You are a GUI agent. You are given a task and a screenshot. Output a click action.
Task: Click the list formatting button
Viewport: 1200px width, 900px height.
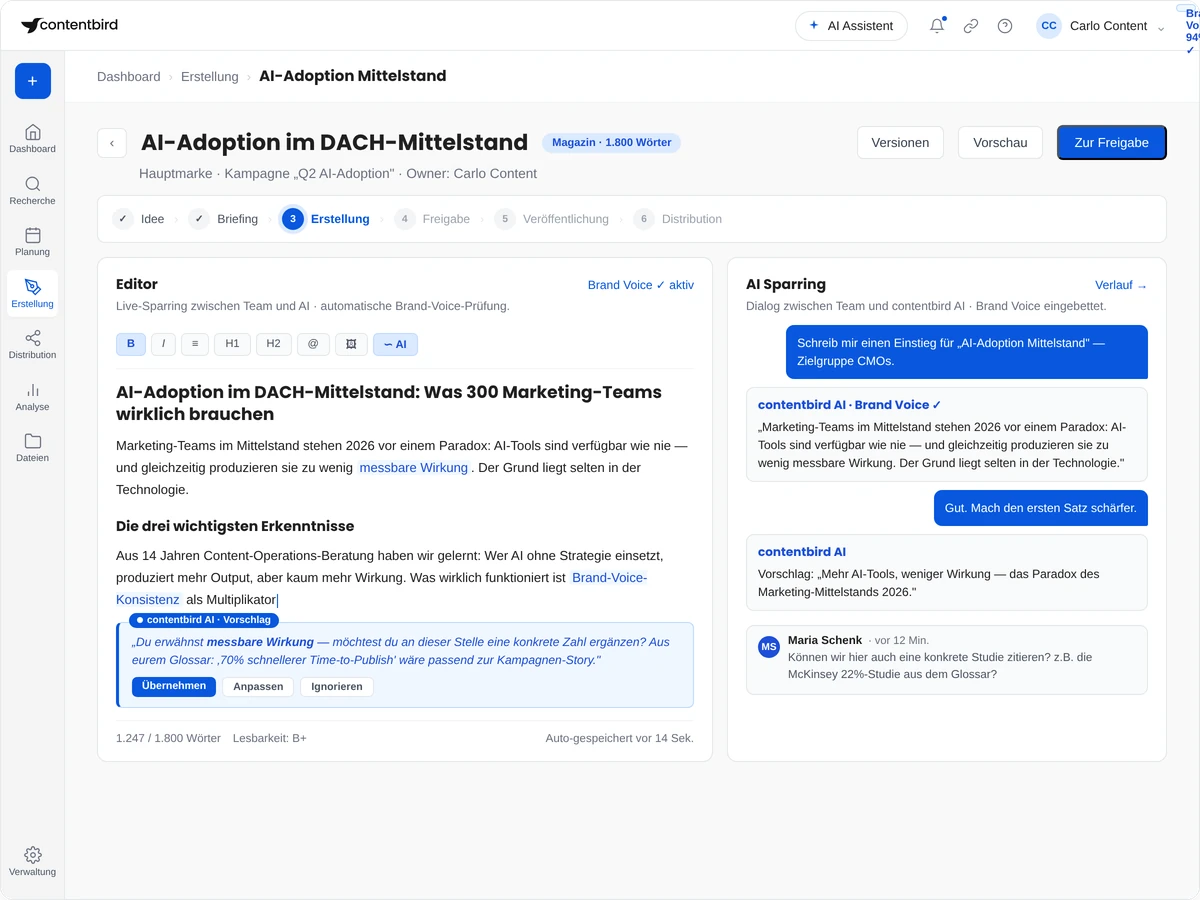(x=195, y=344)
